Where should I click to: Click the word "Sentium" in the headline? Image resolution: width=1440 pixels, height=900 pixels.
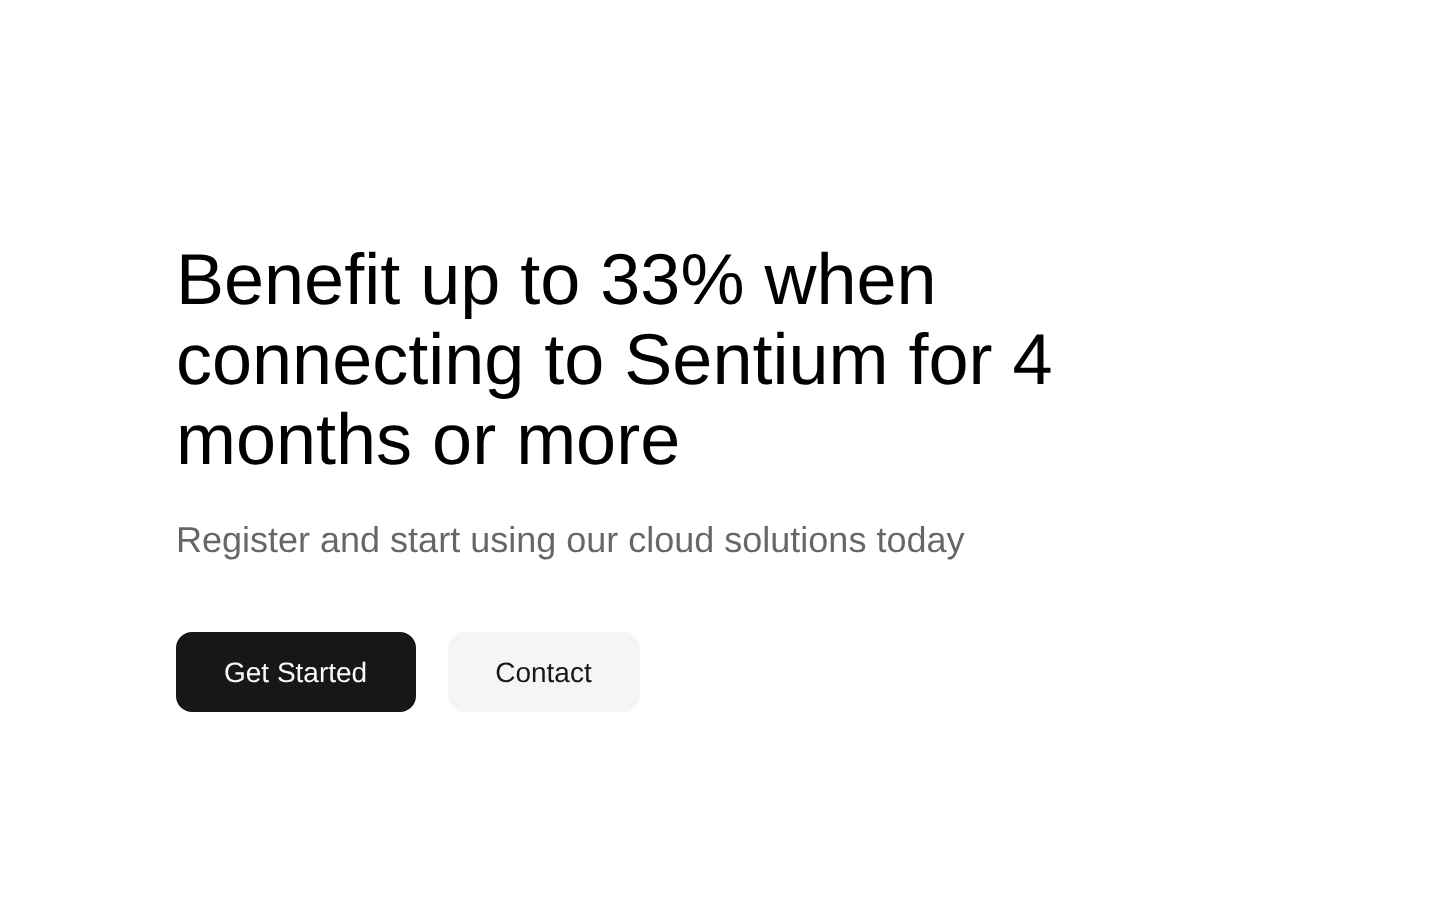756,360
